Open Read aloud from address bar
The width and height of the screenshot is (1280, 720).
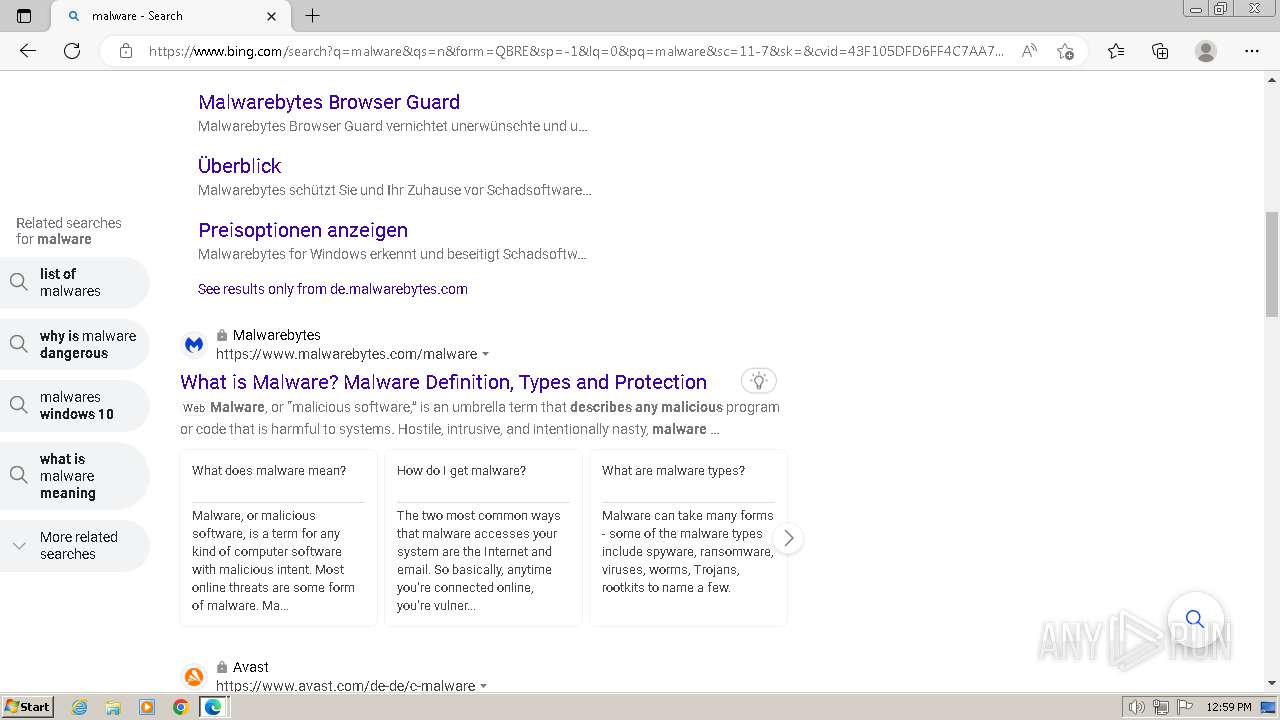pos(1029,51)
